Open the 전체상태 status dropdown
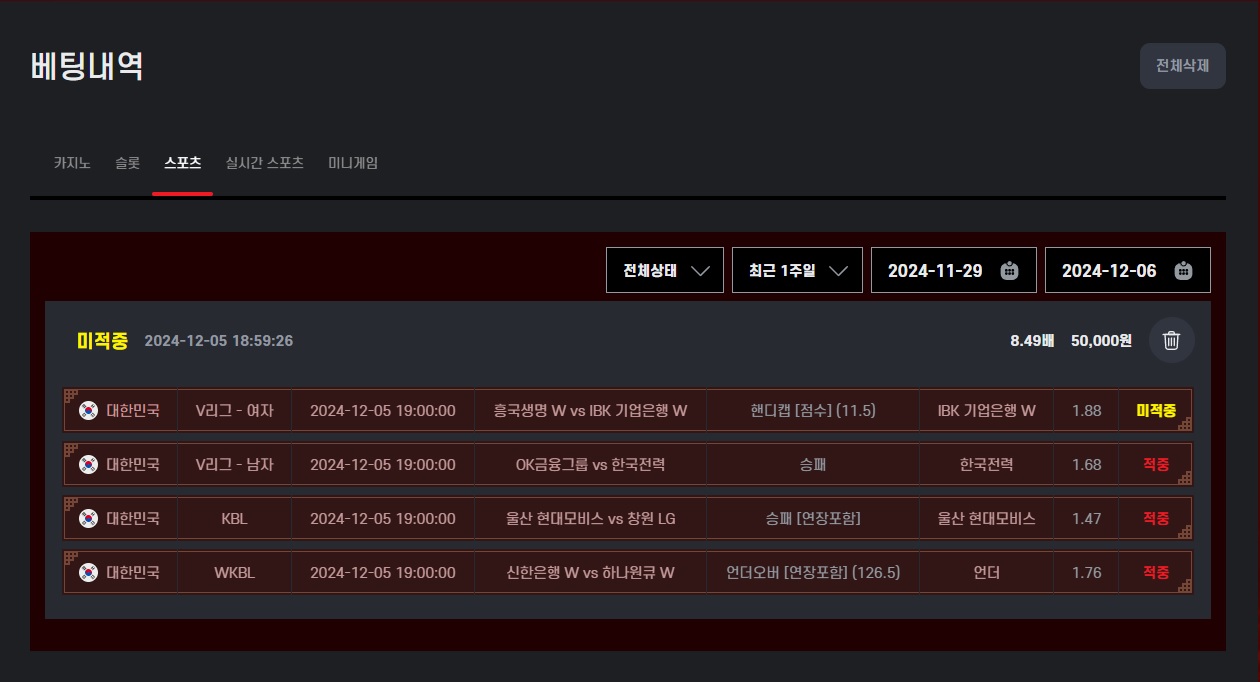The width and height of the screenshot is (1260, 682). pyautogui.click(x=665, y=270)
